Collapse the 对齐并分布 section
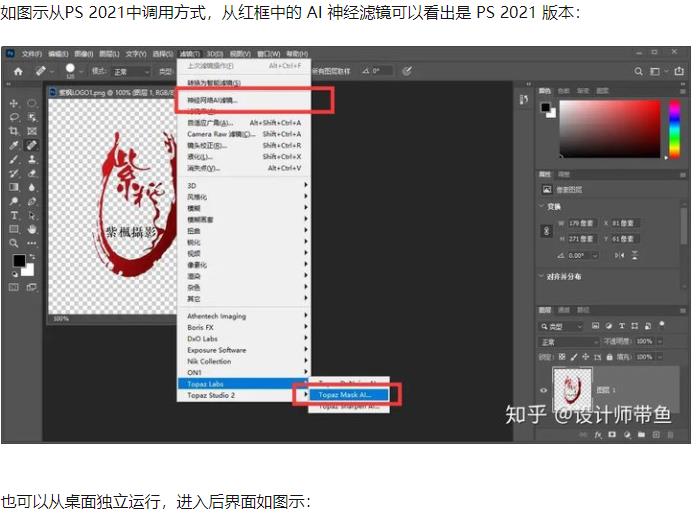 pos(542,276)
